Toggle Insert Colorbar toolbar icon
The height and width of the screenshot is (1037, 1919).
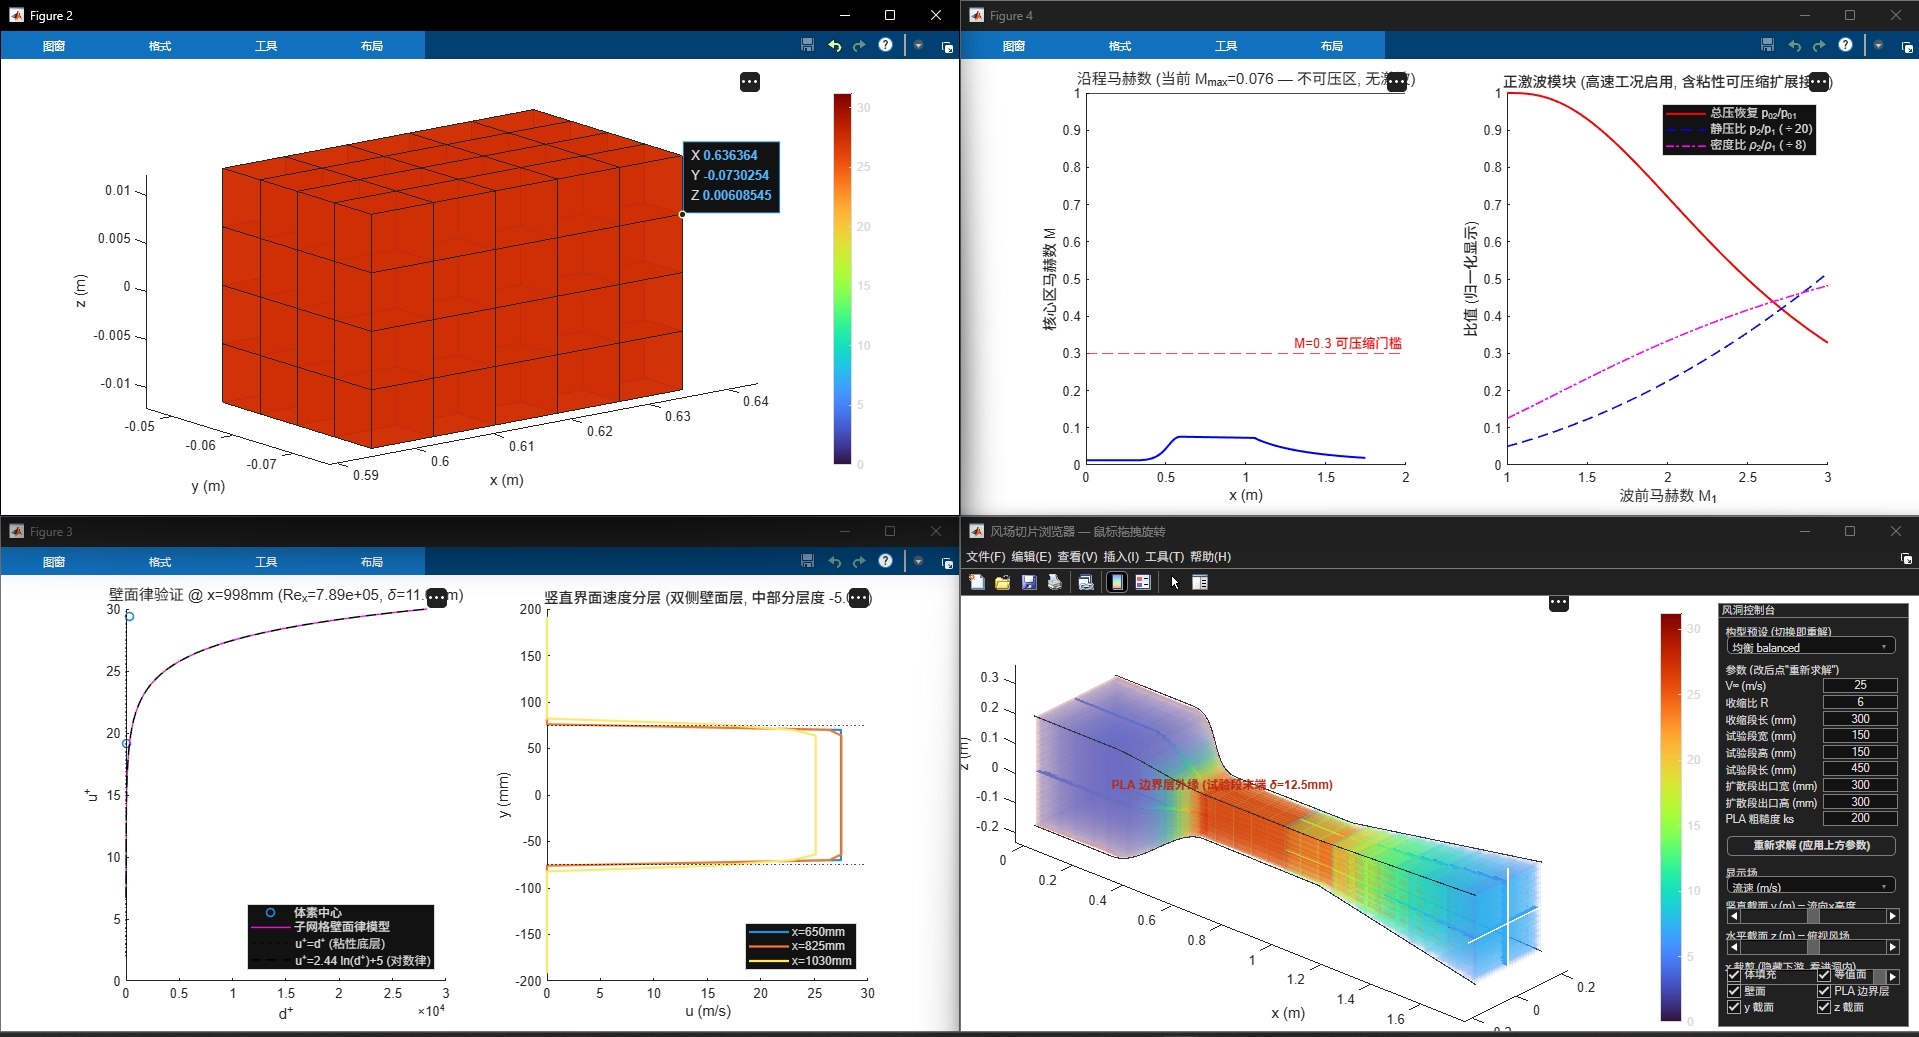pyautogui.click(x=1117, y=582)
